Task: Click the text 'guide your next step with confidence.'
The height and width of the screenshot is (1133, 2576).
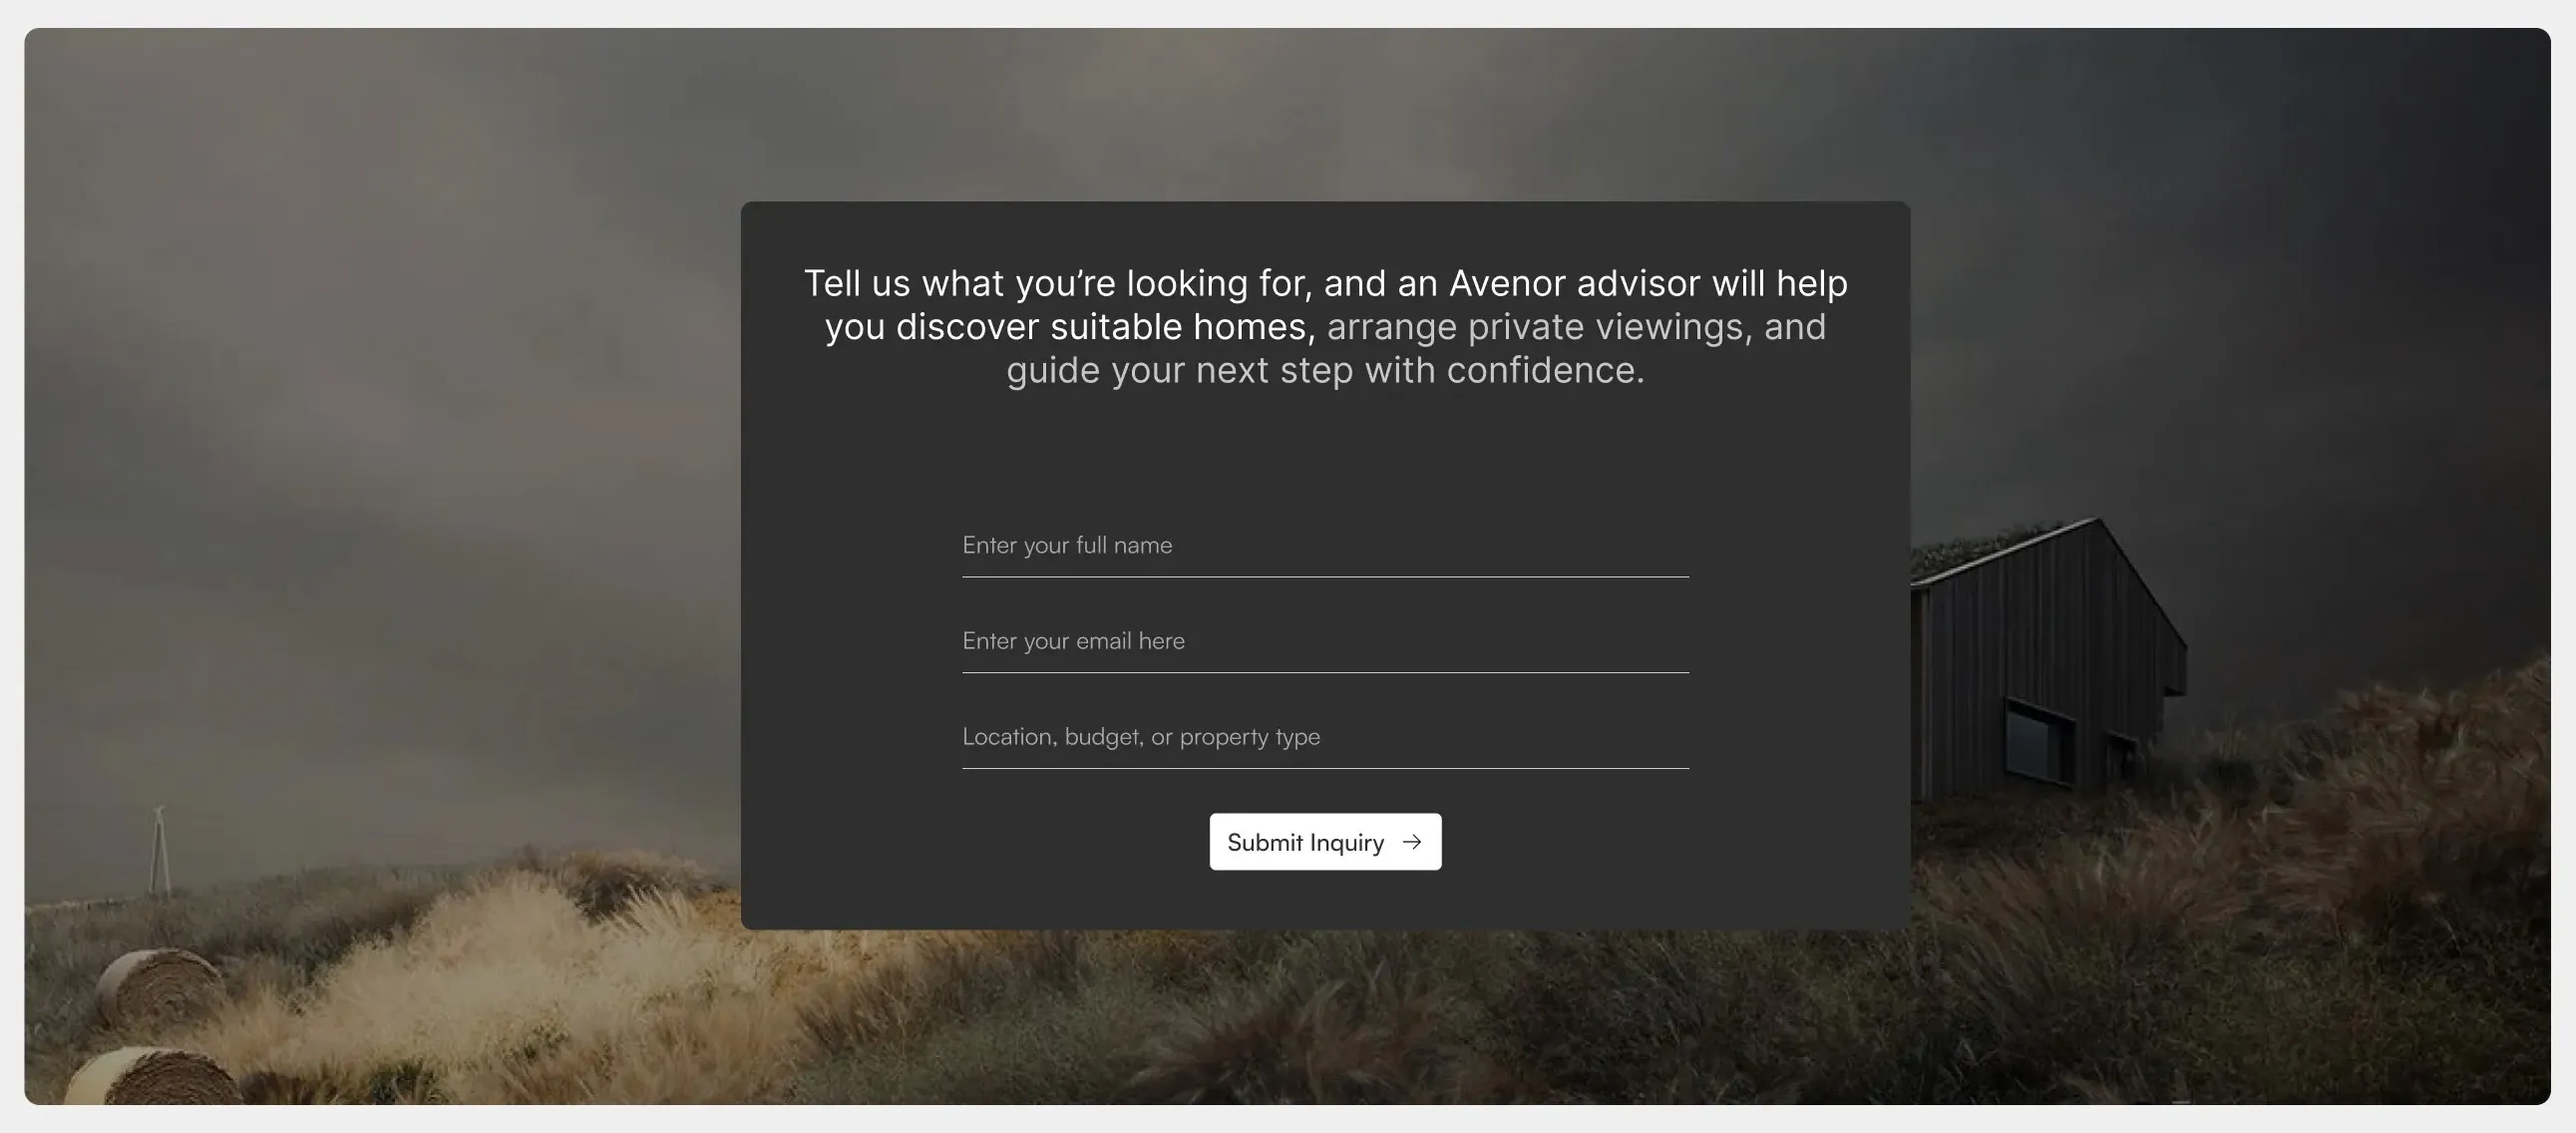Action: (x=1325, y=370)
